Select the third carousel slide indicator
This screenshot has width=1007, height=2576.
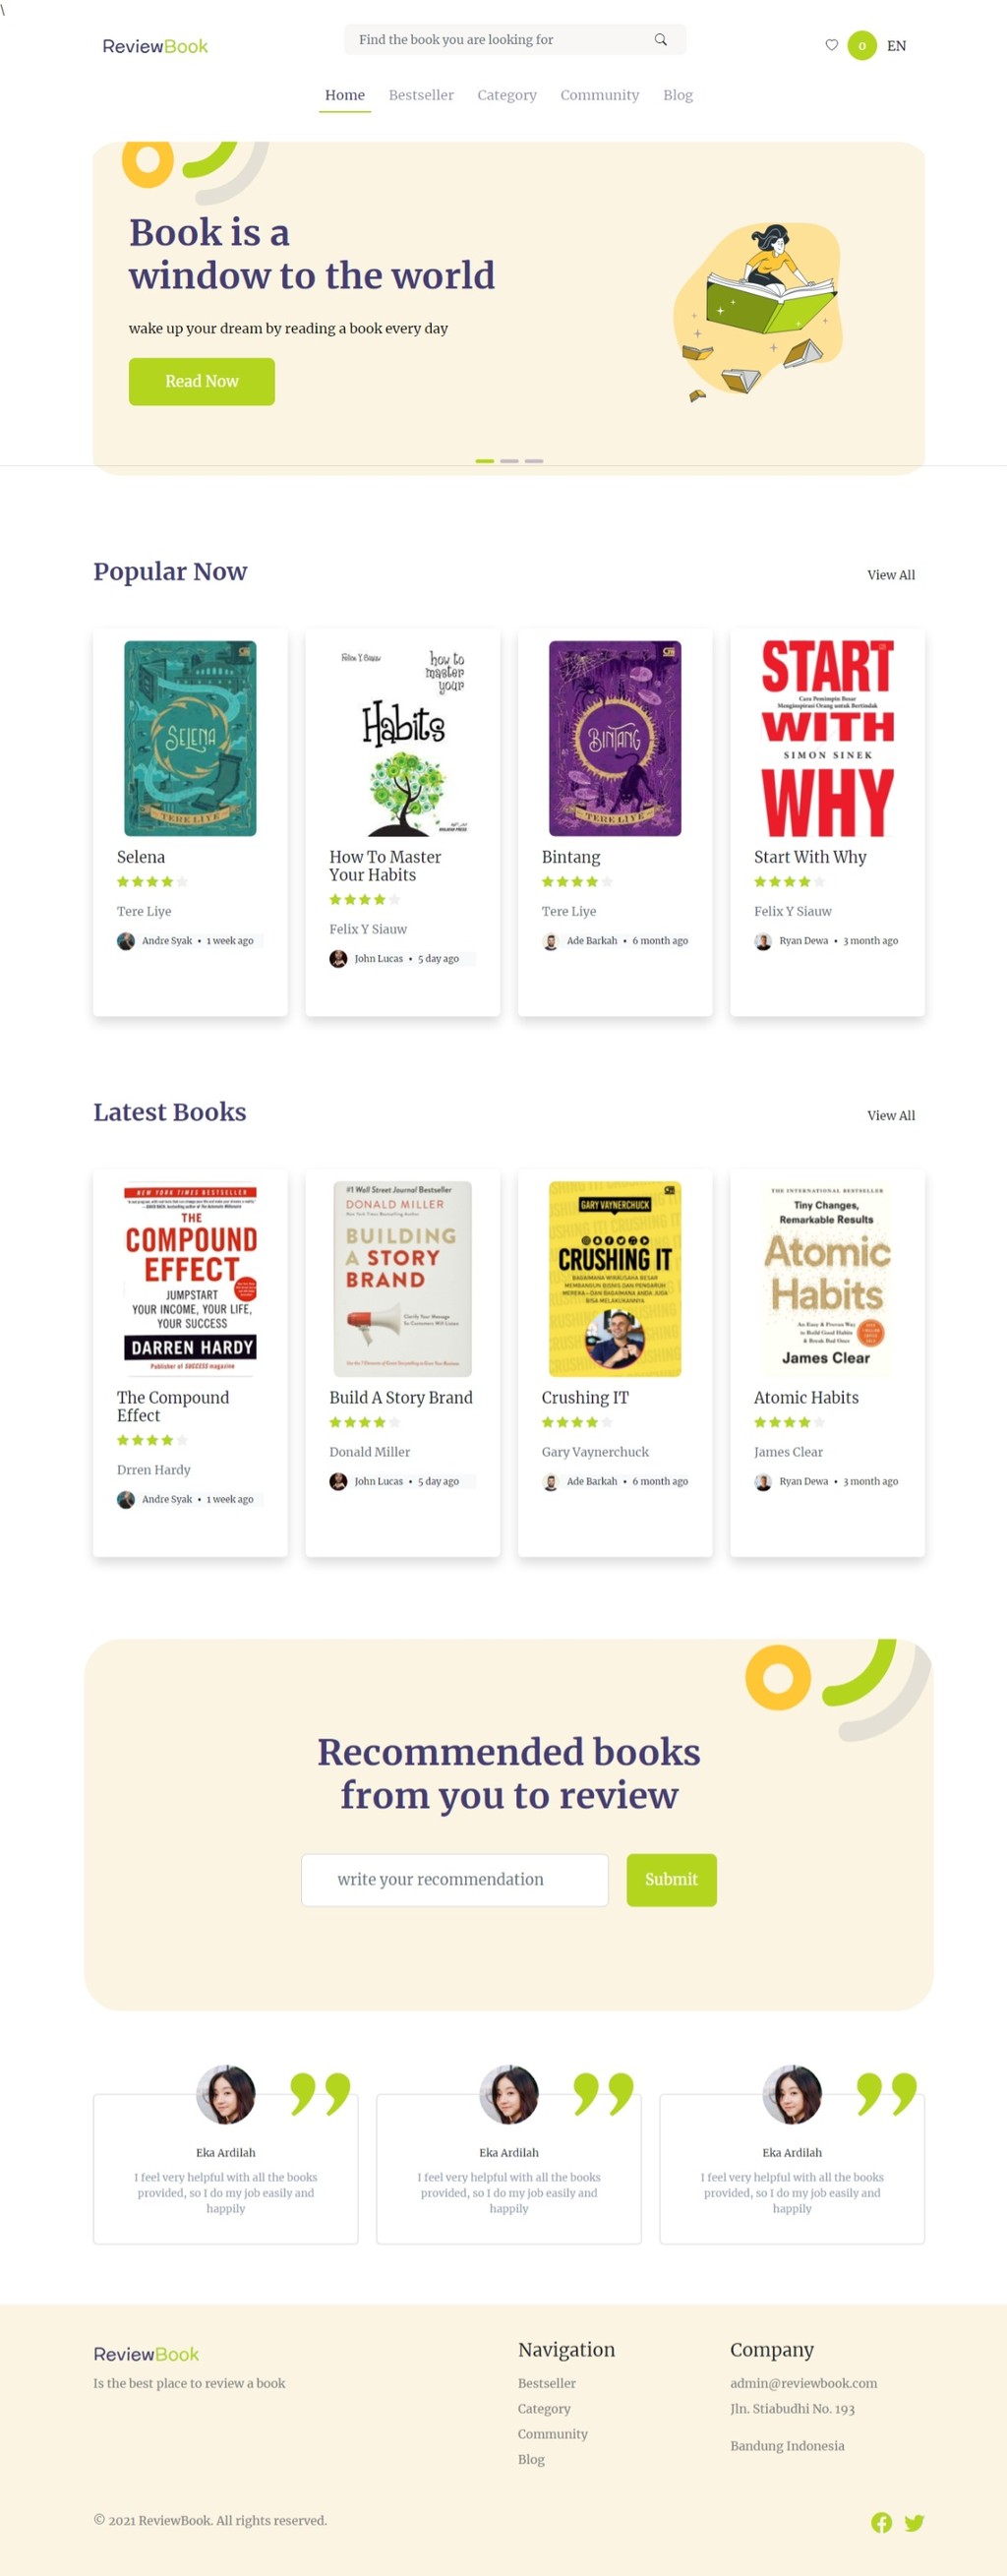tap(534, 461)
